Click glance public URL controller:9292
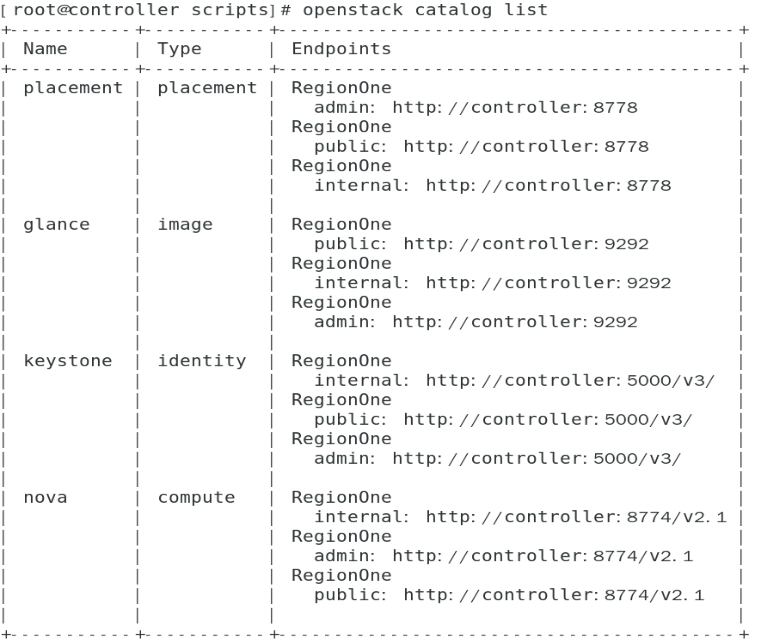762x643 pixels. coord(526,244)
